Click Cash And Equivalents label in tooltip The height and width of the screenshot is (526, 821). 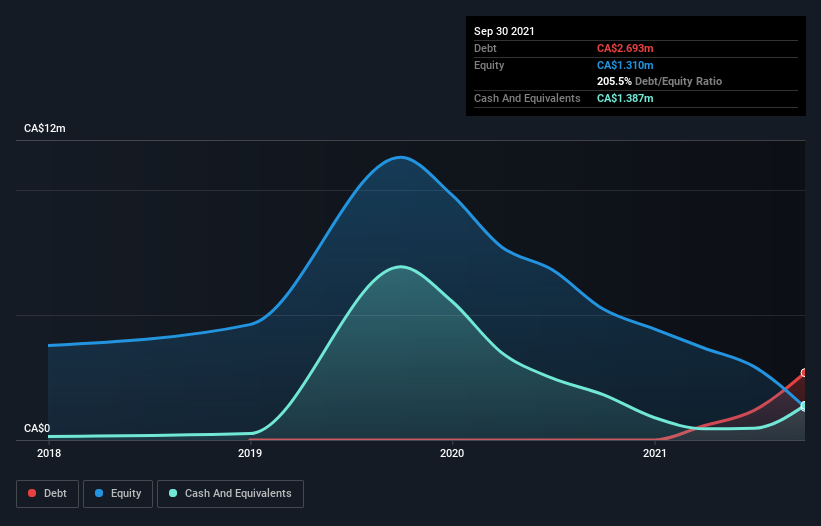click(x=527, y=98)
